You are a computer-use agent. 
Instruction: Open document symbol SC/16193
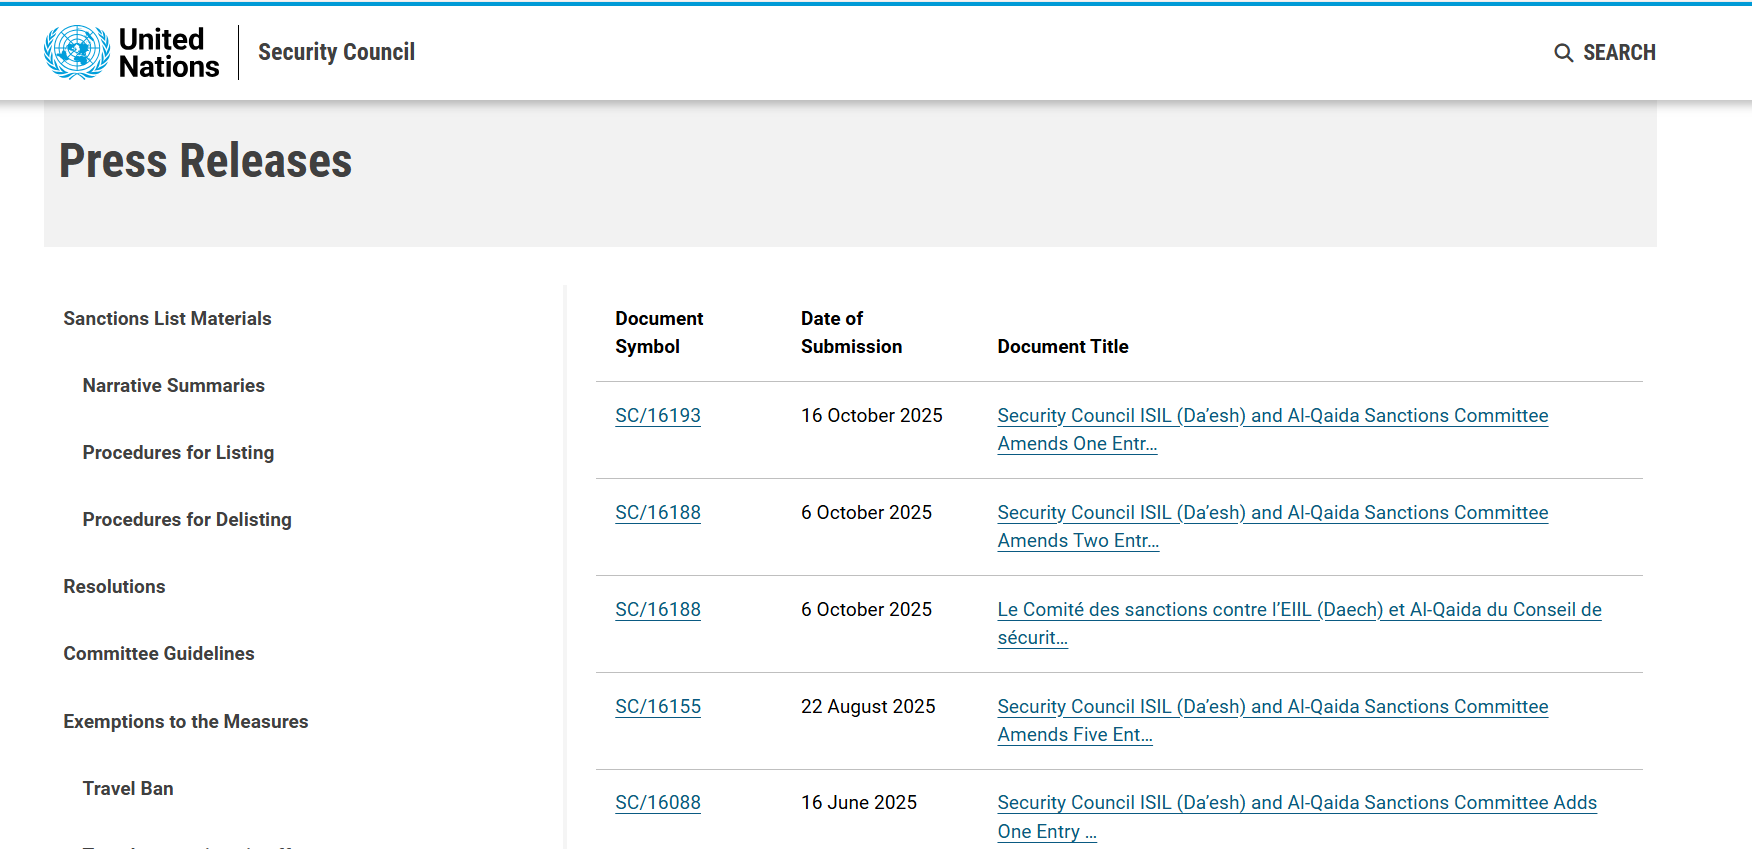pyautogui.click(x=657, y=415)
